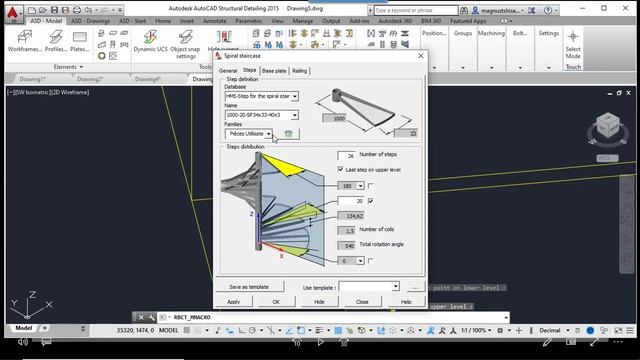The image size is (640, 360).
Task: Open Object snap settings
Action: [x=185, y=44]
